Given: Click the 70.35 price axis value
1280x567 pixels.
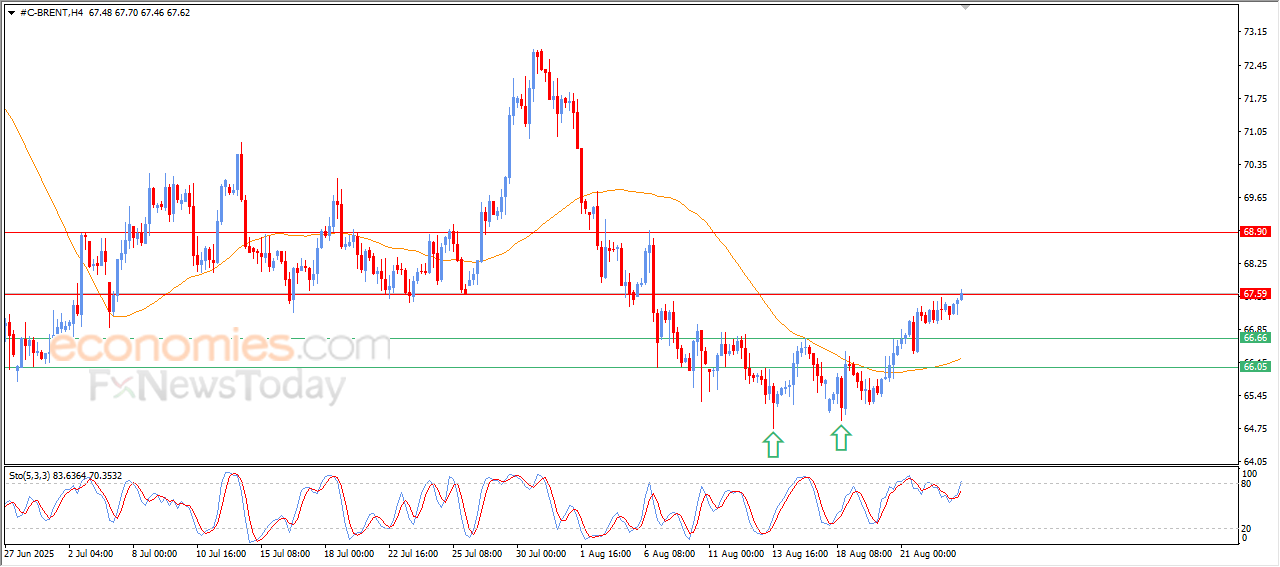Looking at the screenshot, I should click(1255, 164).
